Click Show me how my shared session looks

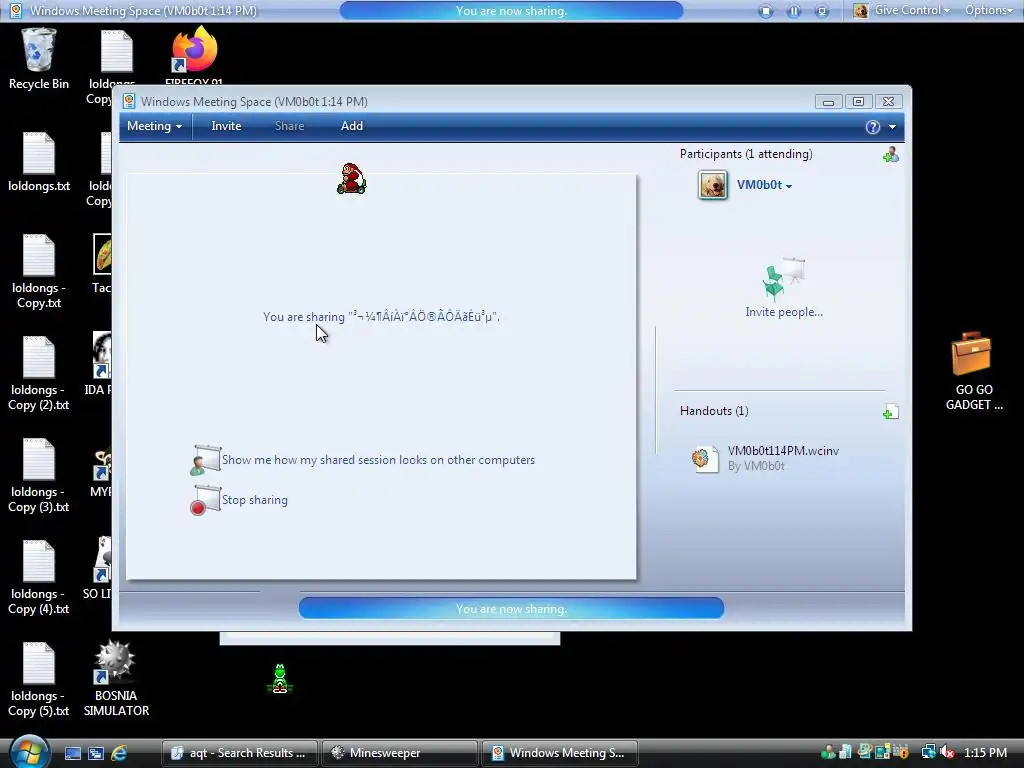pyautogui.click(x=378, y=460)
